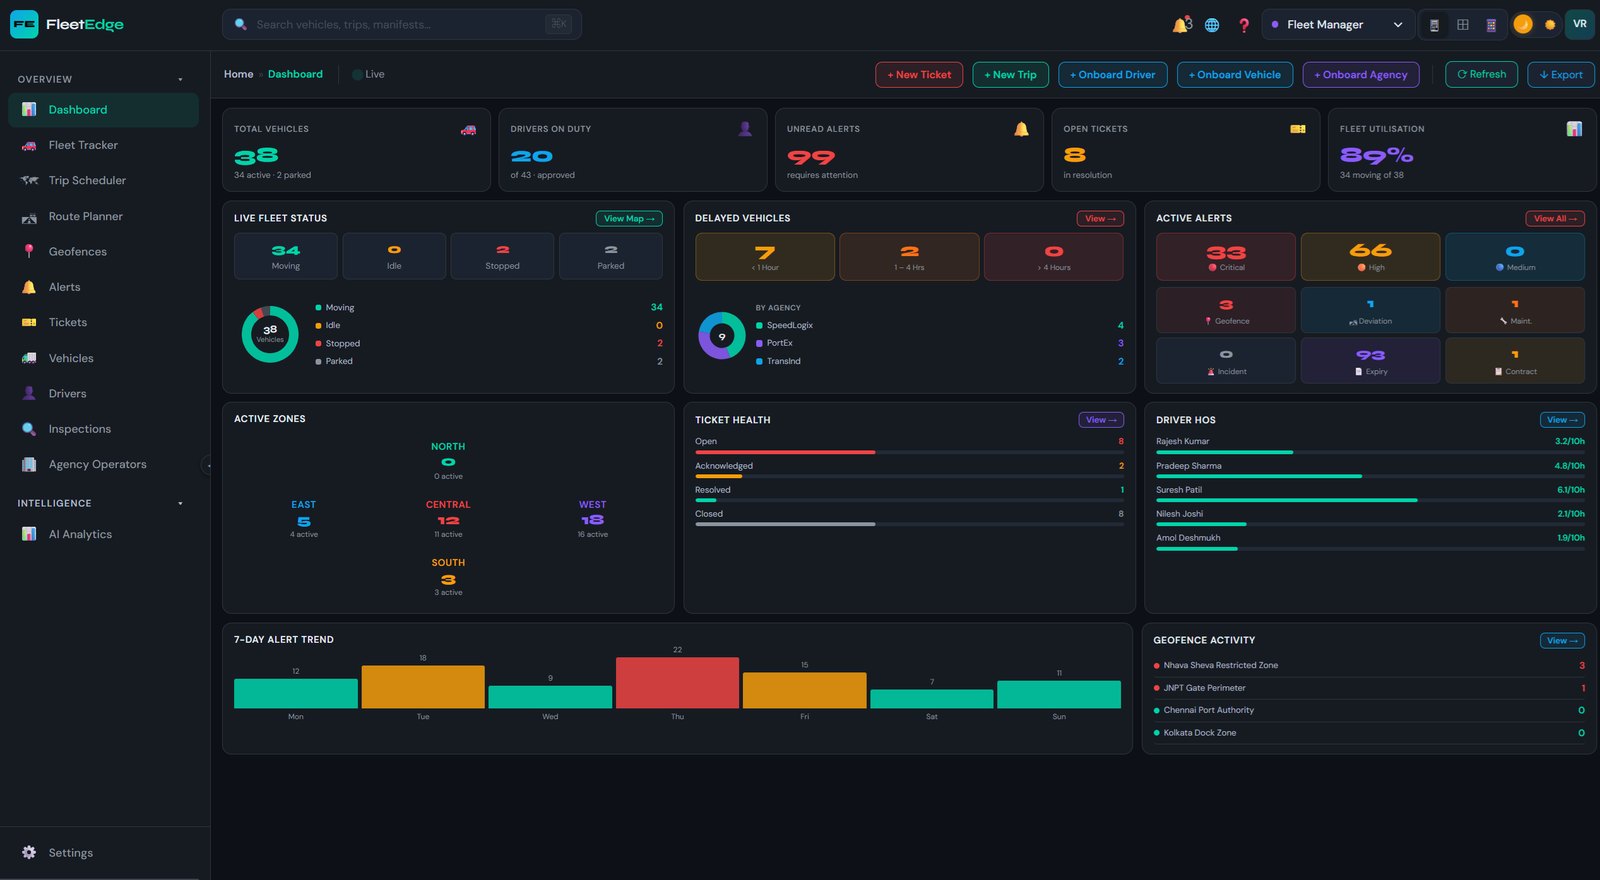The image size is (1600, 880).
Task: Click Rajesh Kumar's HOS progress bar
Action: click(x=1370, y=452)
